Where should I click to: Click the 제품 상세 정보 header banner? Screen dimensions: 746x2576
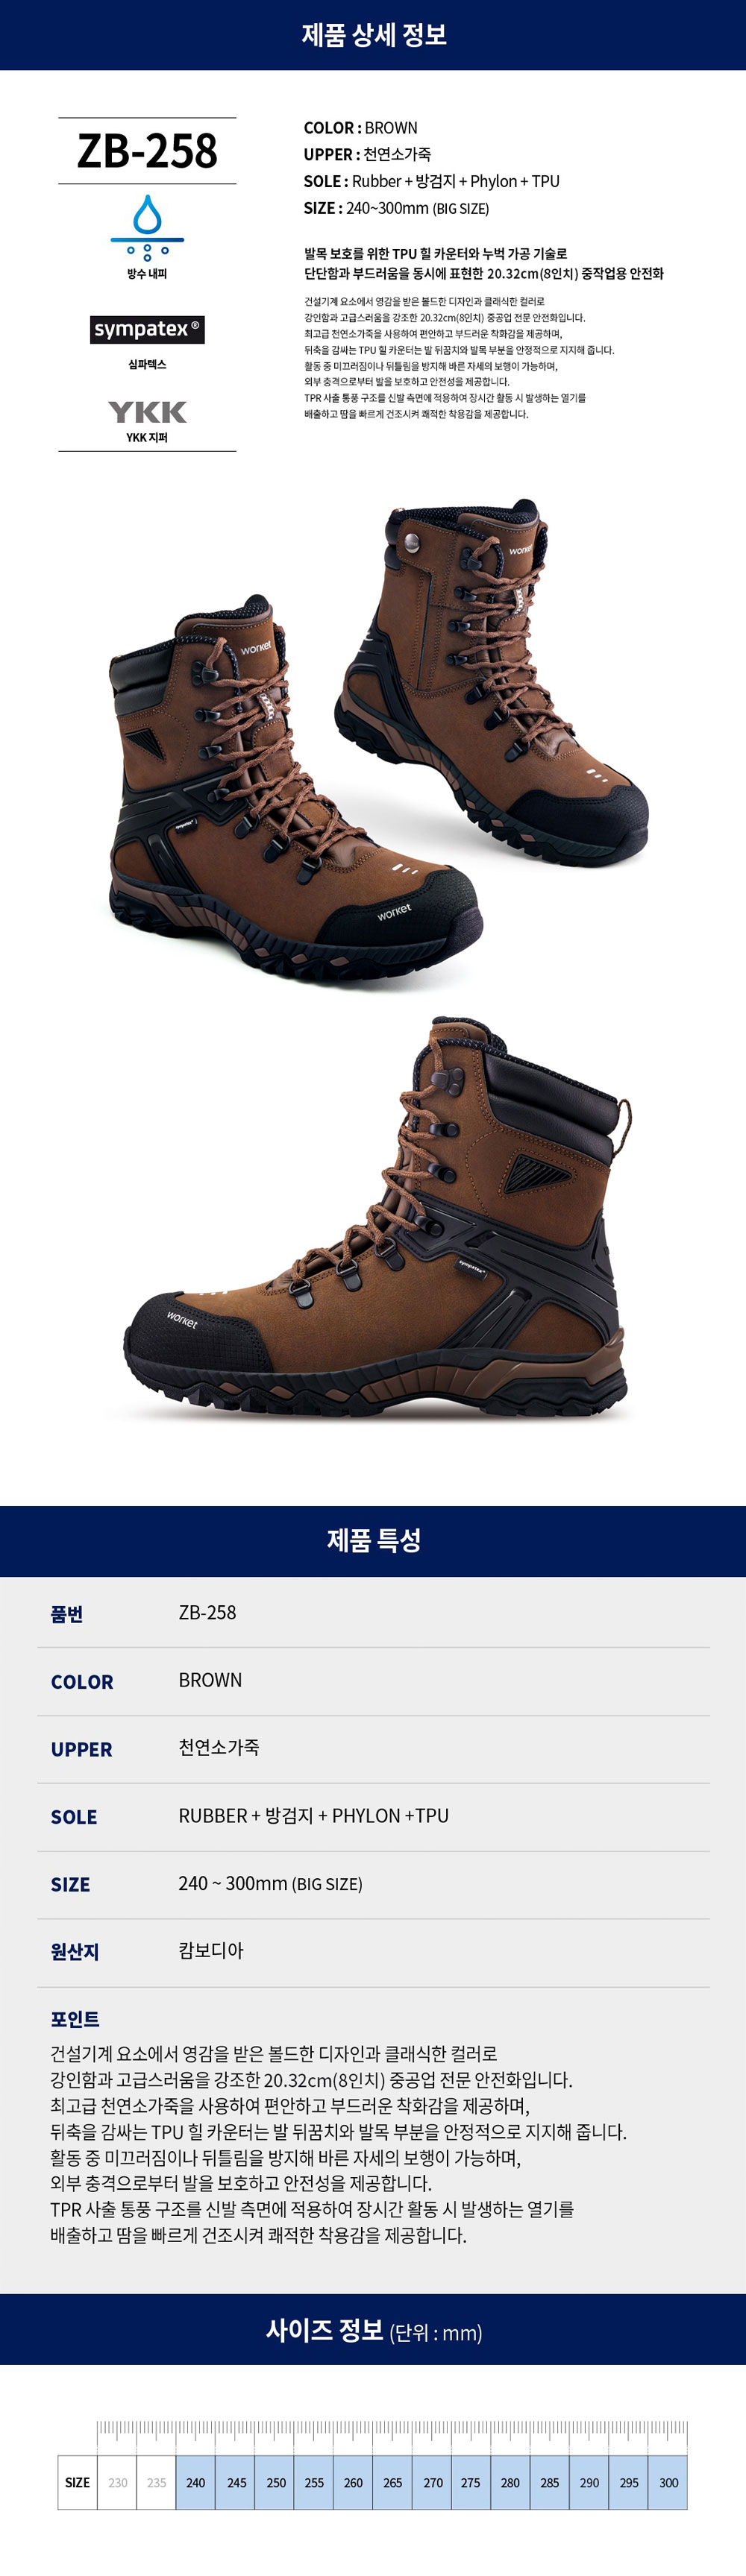tap(373, 35)
